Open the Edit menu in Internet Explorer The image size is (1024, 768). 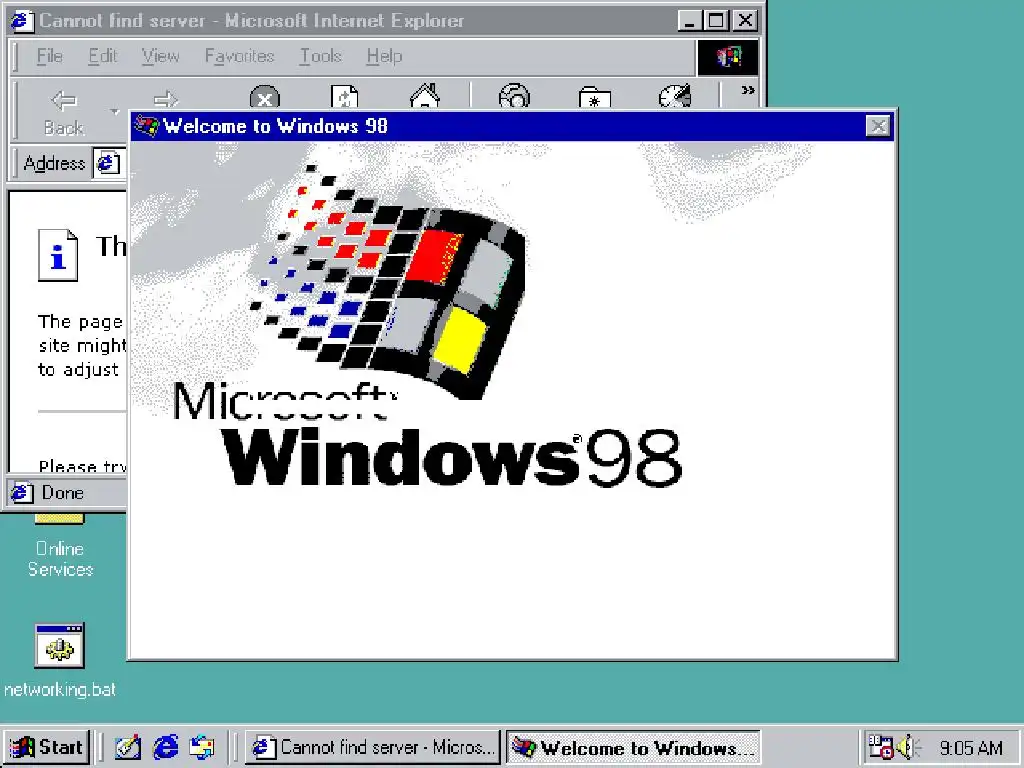point(103,56)
